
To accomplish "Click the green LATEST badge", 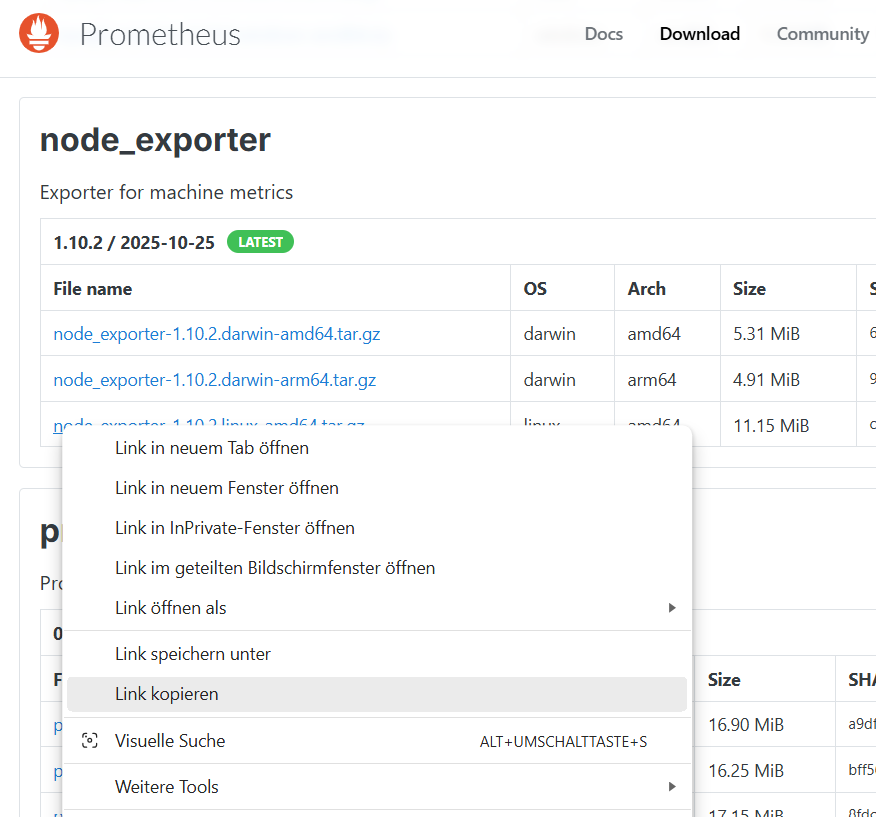I will click(260, 242).
